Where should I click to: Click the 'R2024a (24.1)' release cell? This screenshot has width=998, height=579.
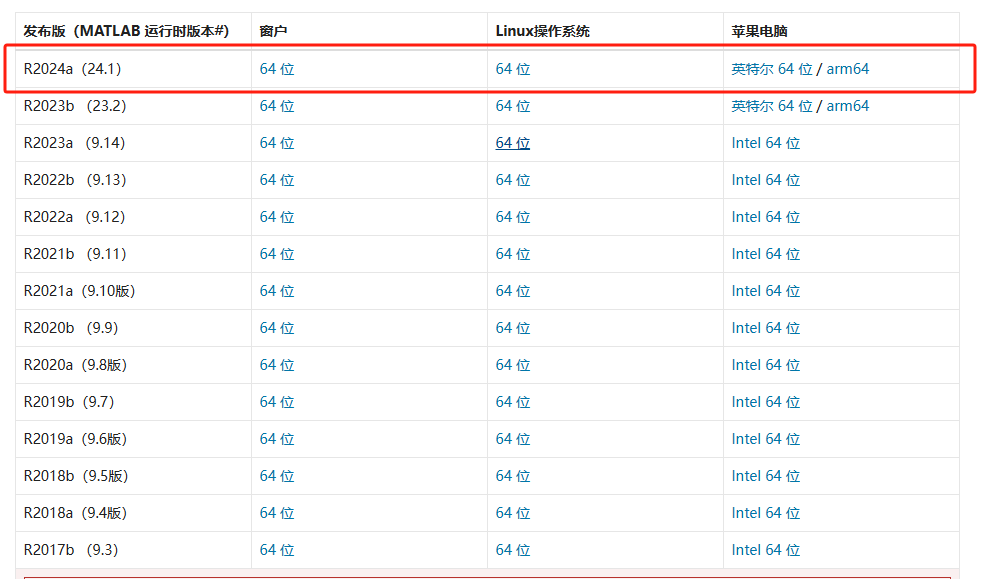(x=134, y=69)
